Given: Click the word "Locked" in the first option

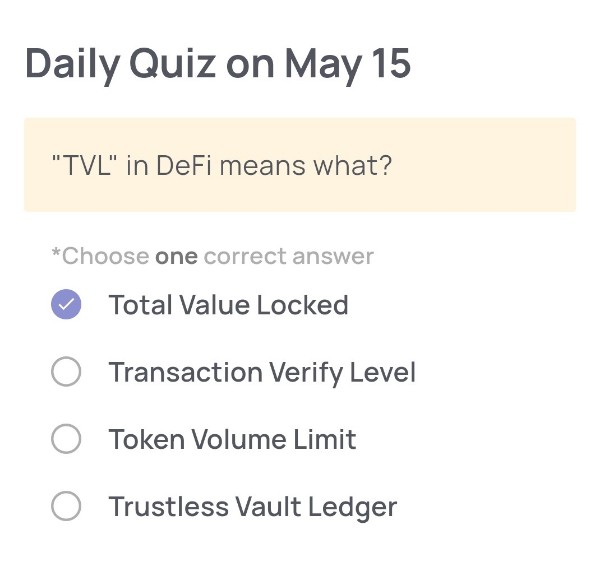Looking at the screenshot, I should coord(302,305).
